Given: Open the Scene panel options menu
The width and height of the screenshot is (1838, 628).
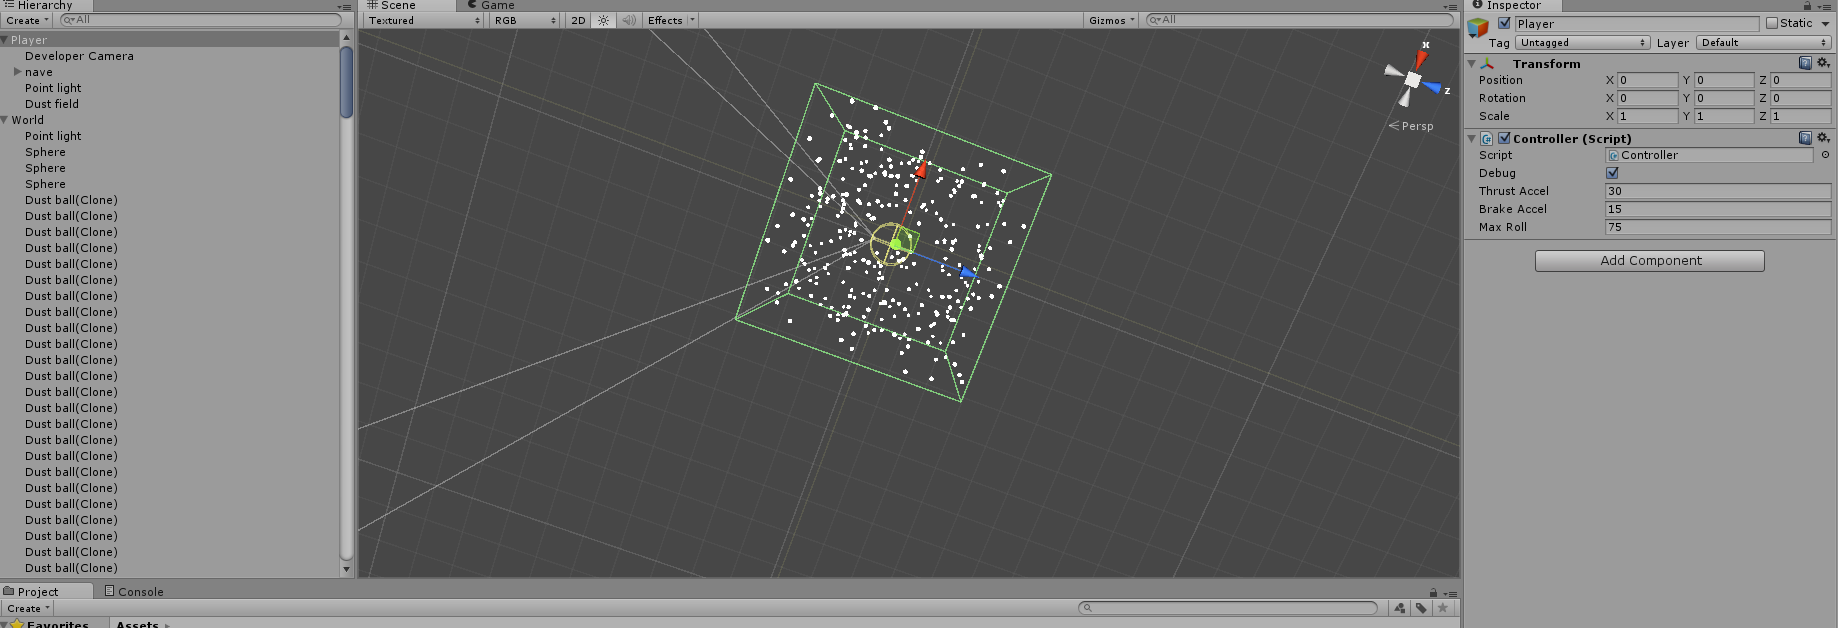Looking at the screenshot, I should pos(1450,7).
